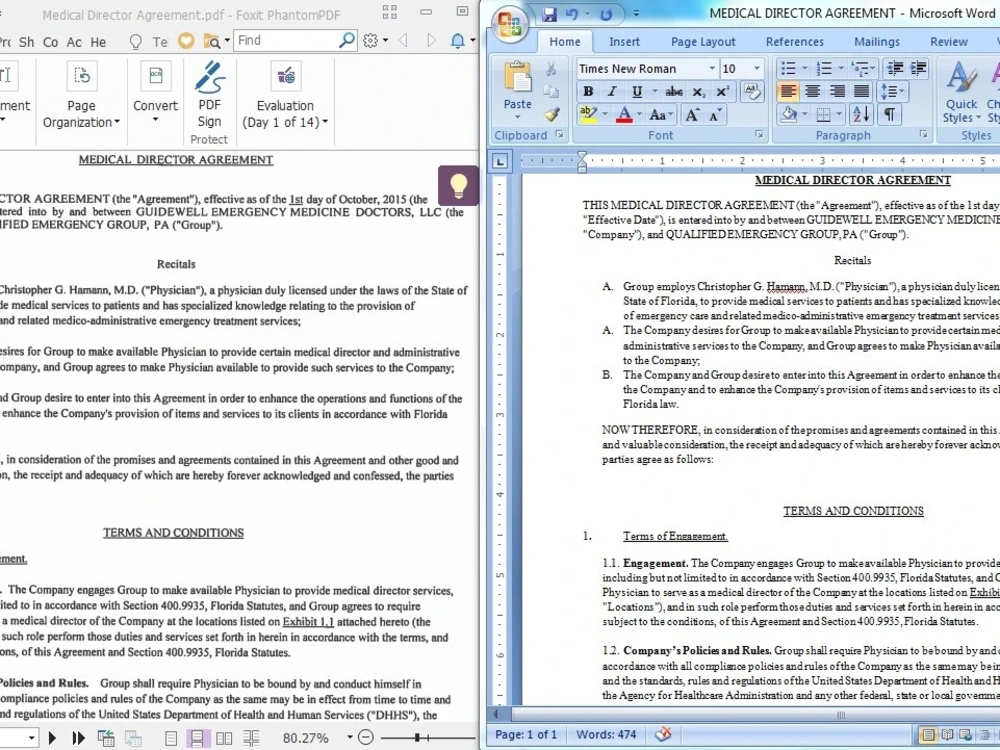This screenshot has height=750, width=1000.
Task: Click Shading paint bucket icon in Word
Action: tap(789, 115)
